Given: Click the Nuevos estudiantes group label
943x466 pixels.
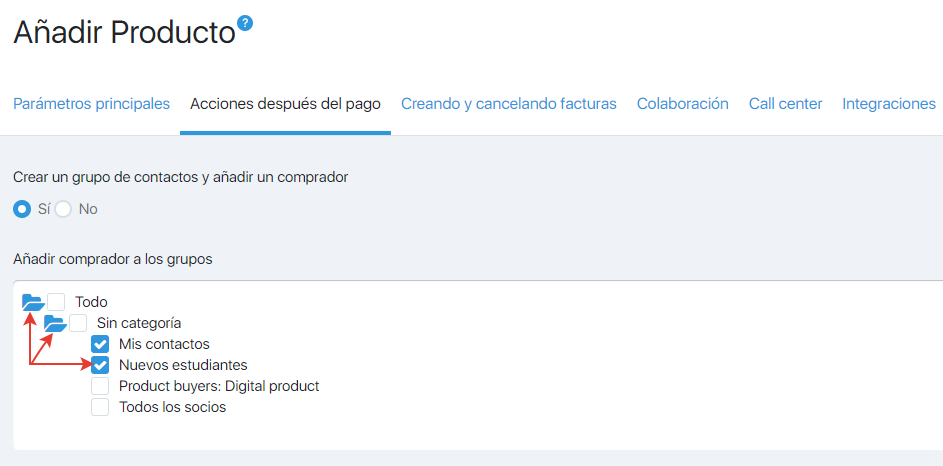Looking at the screenshot, I should tap(183, 365).
